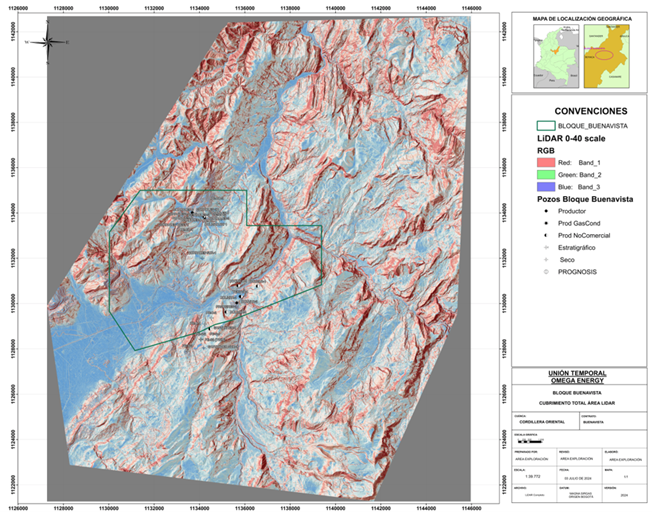
Task: Click the north arrow compass rose
Action: tap(48, 42)
